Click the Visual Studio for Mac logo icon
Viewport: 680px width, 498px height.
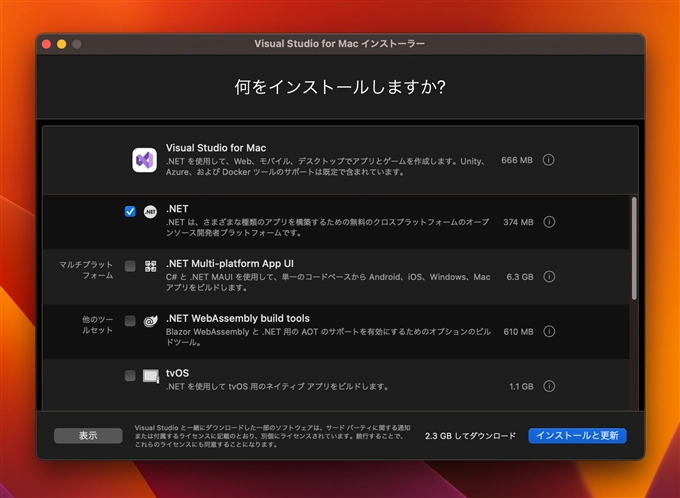(x=144, y=160)
